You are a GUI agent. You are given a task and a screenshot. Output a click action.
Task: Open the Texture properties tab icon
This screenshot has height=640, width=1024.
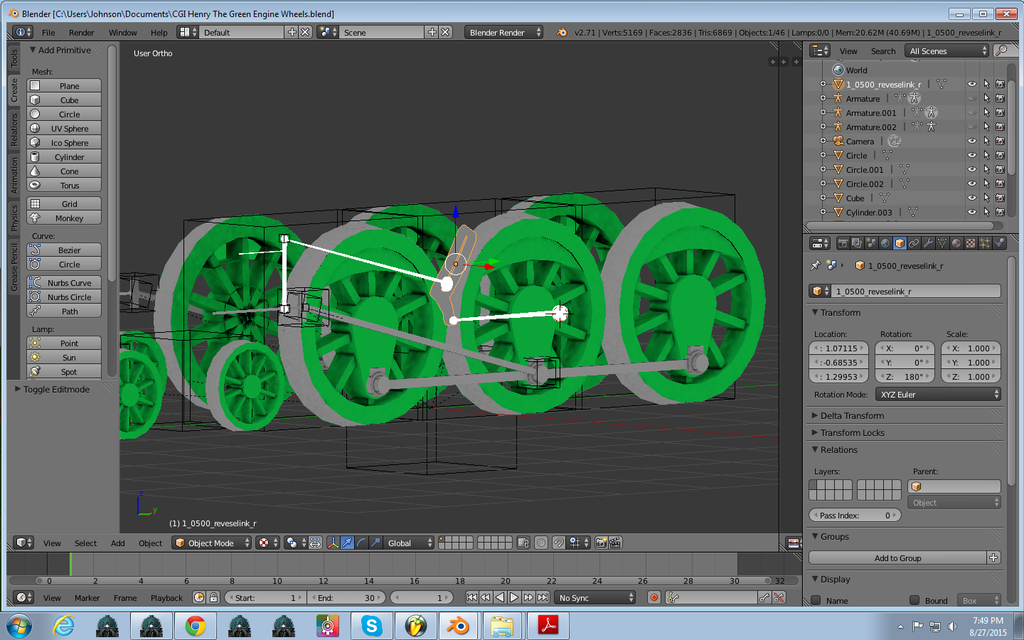pyautogui.click(x=970, y=243)
